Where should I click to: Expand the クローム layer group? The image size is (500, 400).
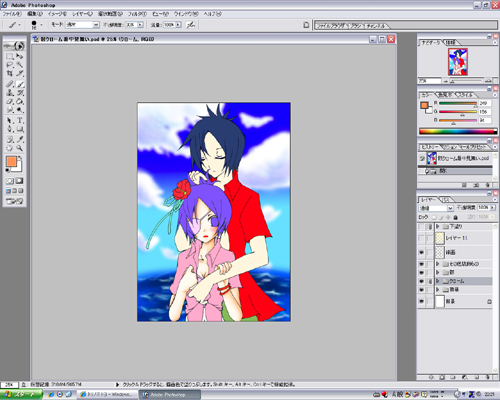[438, 281]
